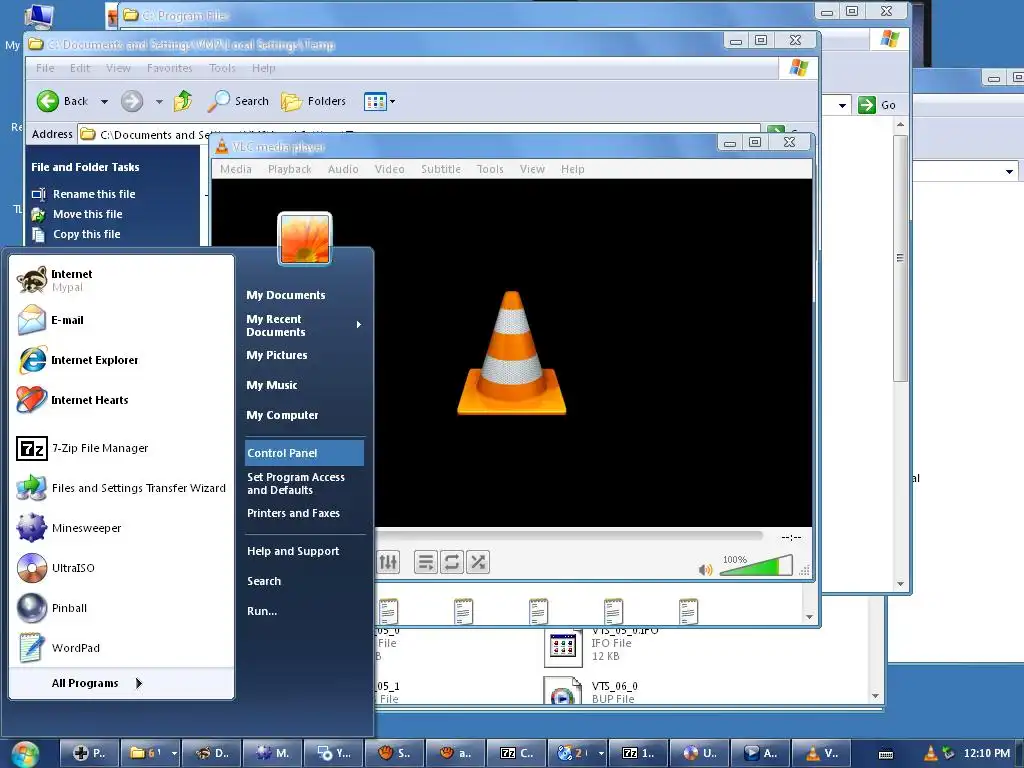Launch E-mail from Start menu

121,320
